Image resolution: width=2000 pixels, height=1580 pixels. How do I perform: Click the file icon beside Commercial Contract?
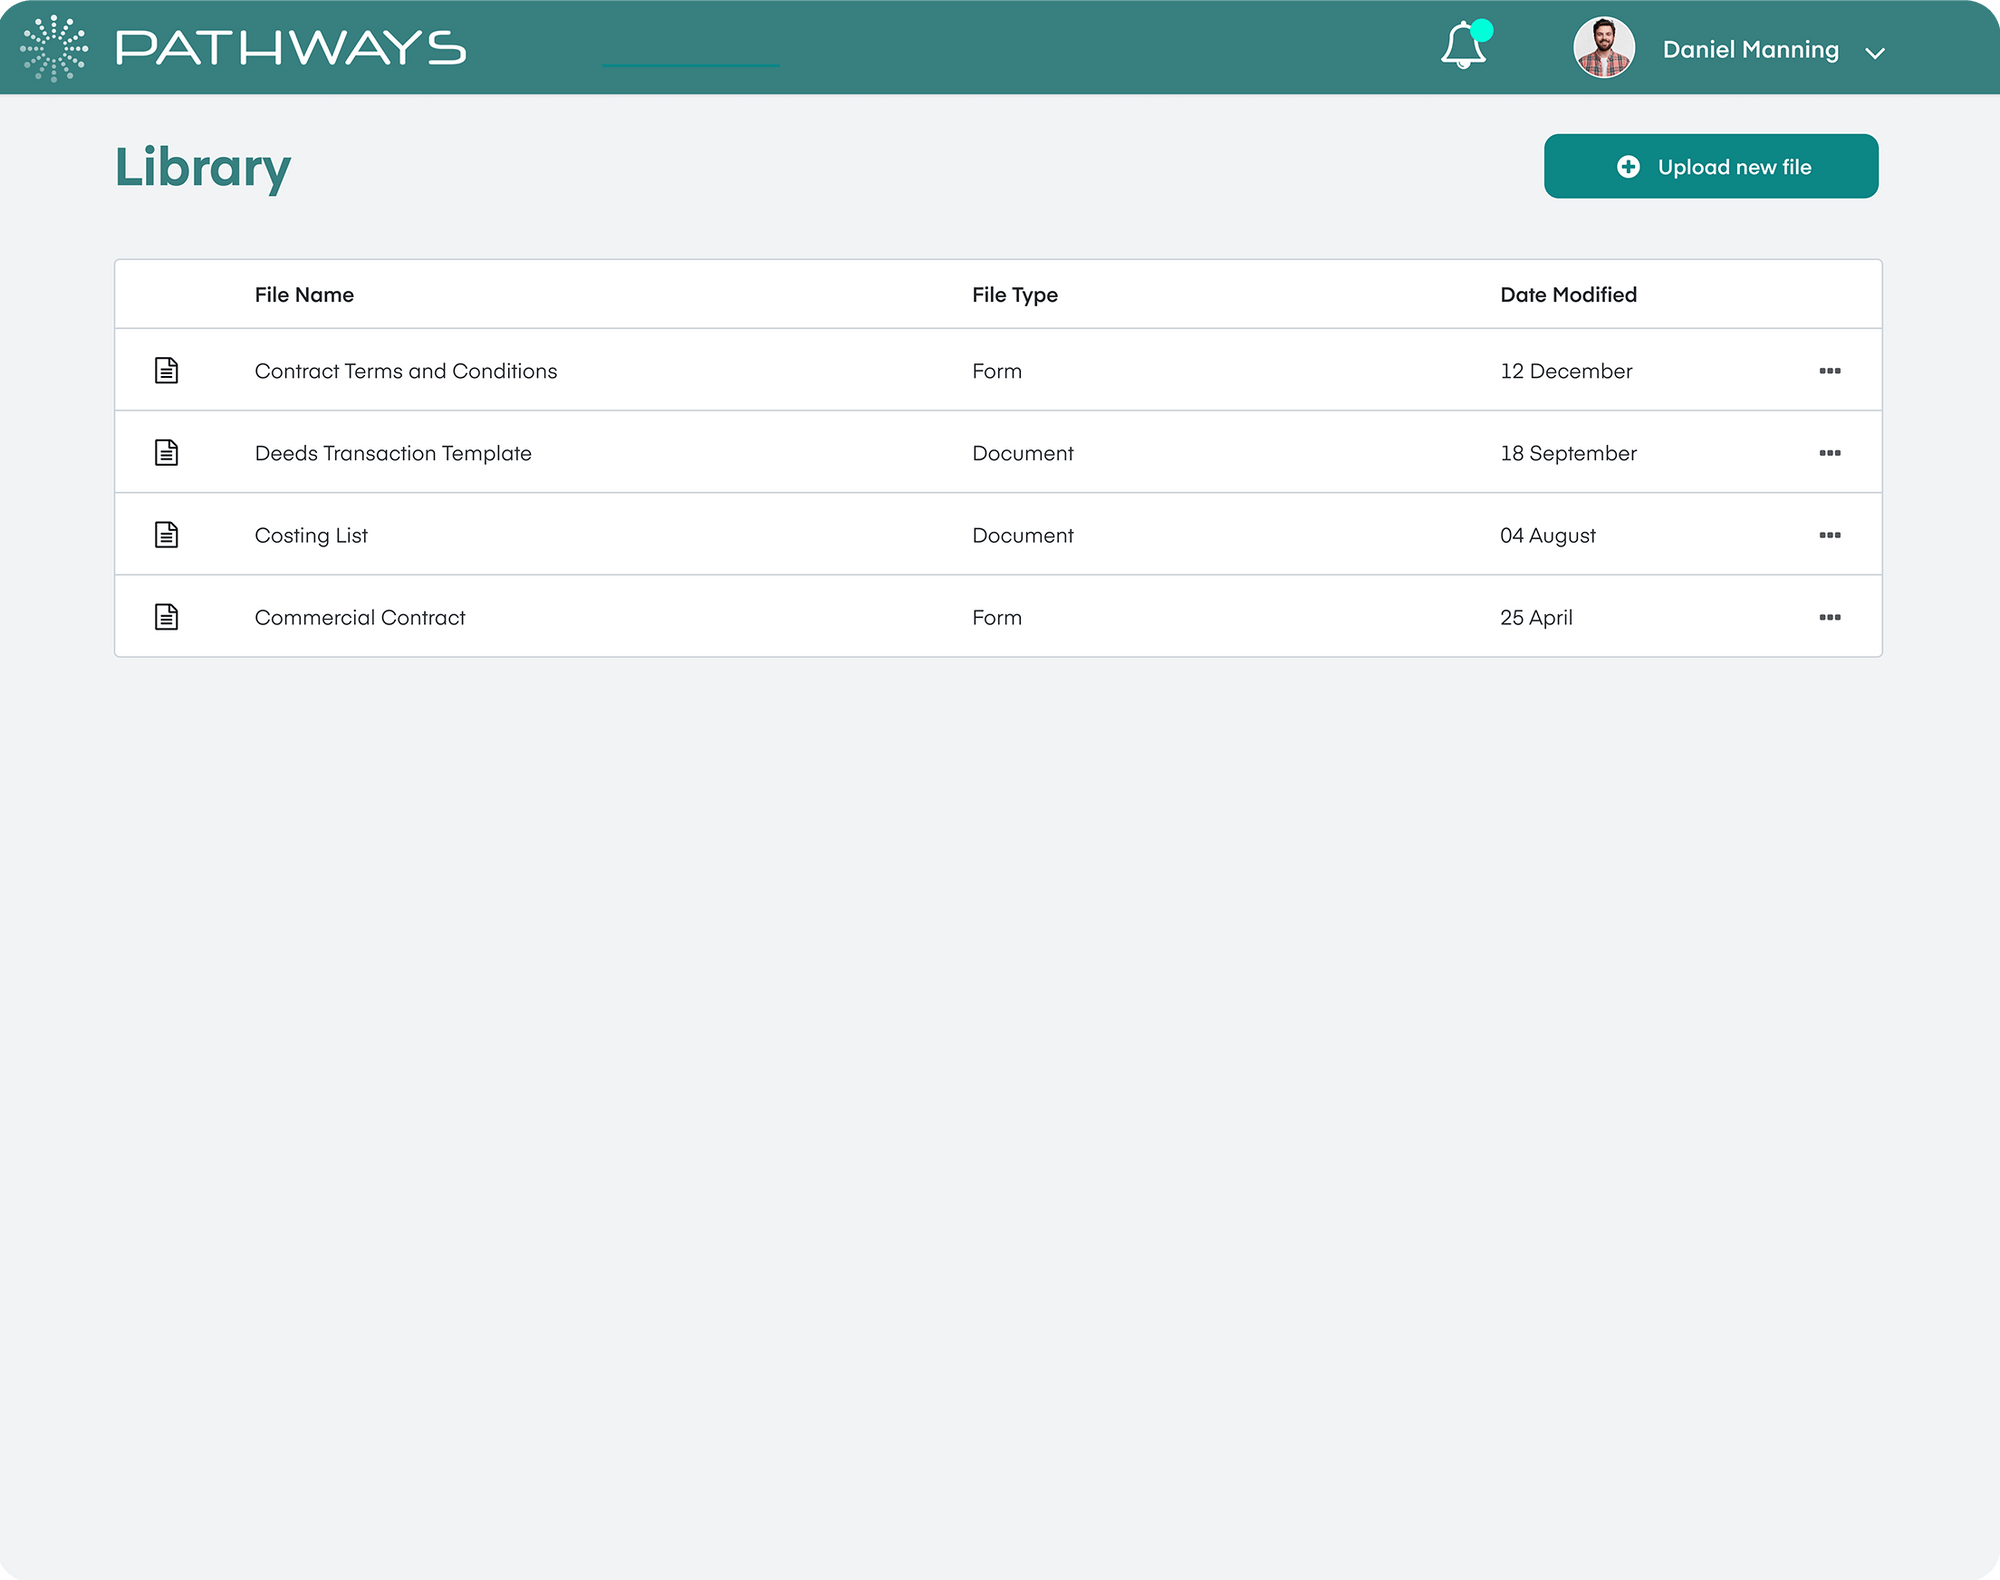[166, 616]
